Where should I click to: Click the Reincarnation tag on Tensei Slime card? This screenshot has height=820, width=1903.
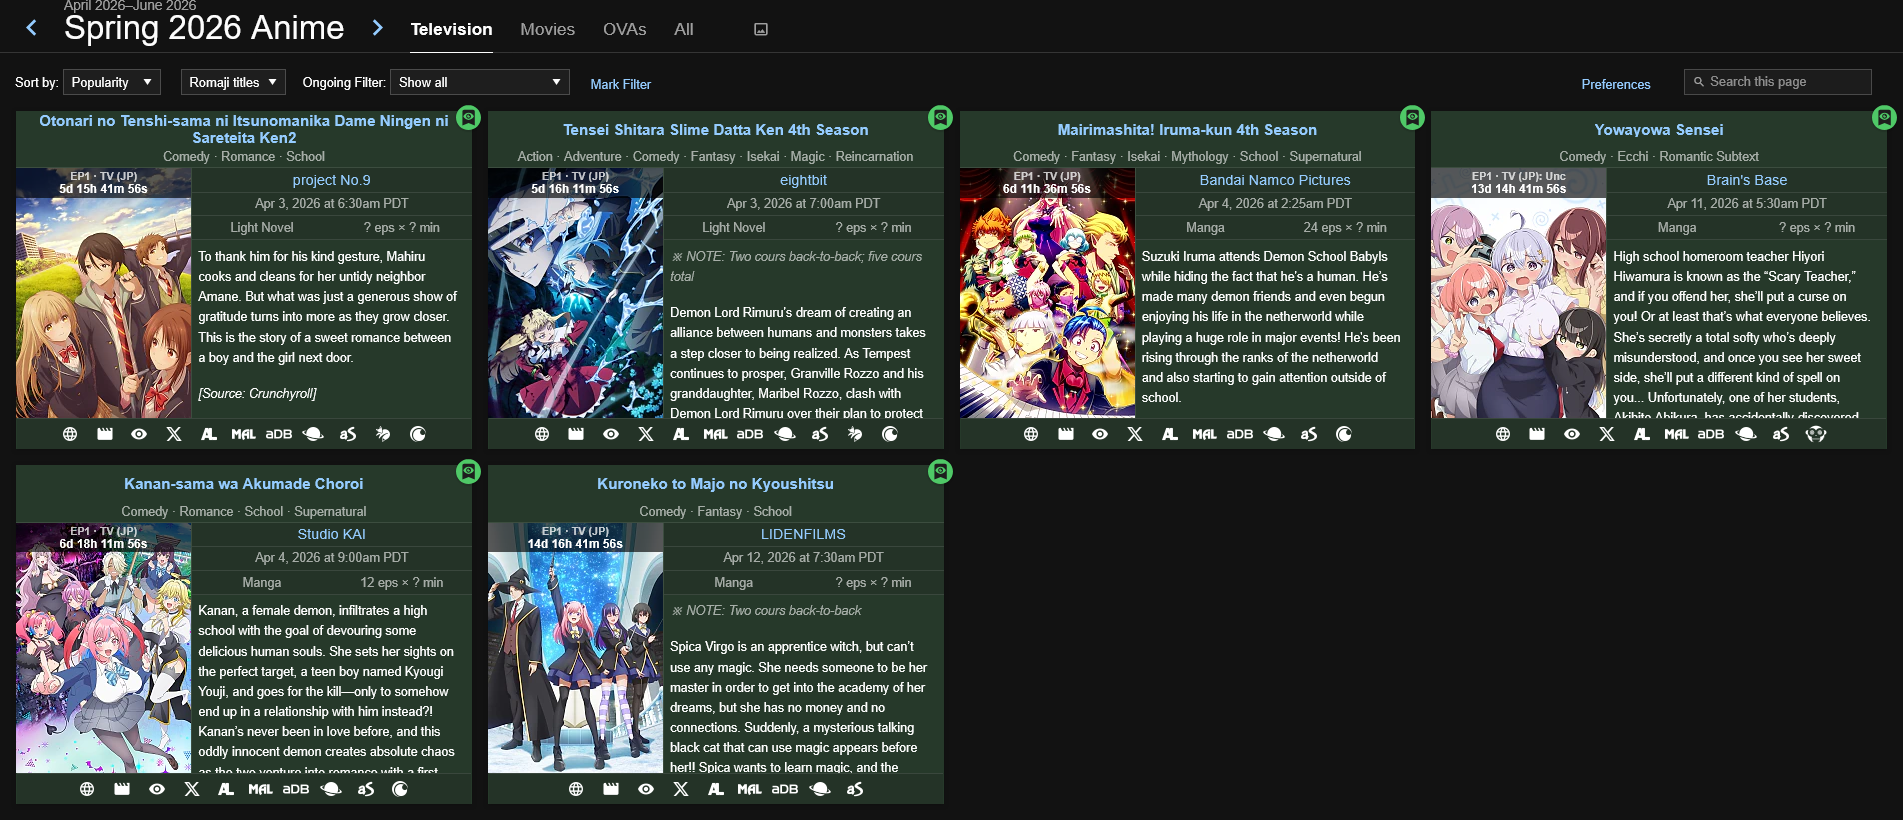[x=874, y=157]
